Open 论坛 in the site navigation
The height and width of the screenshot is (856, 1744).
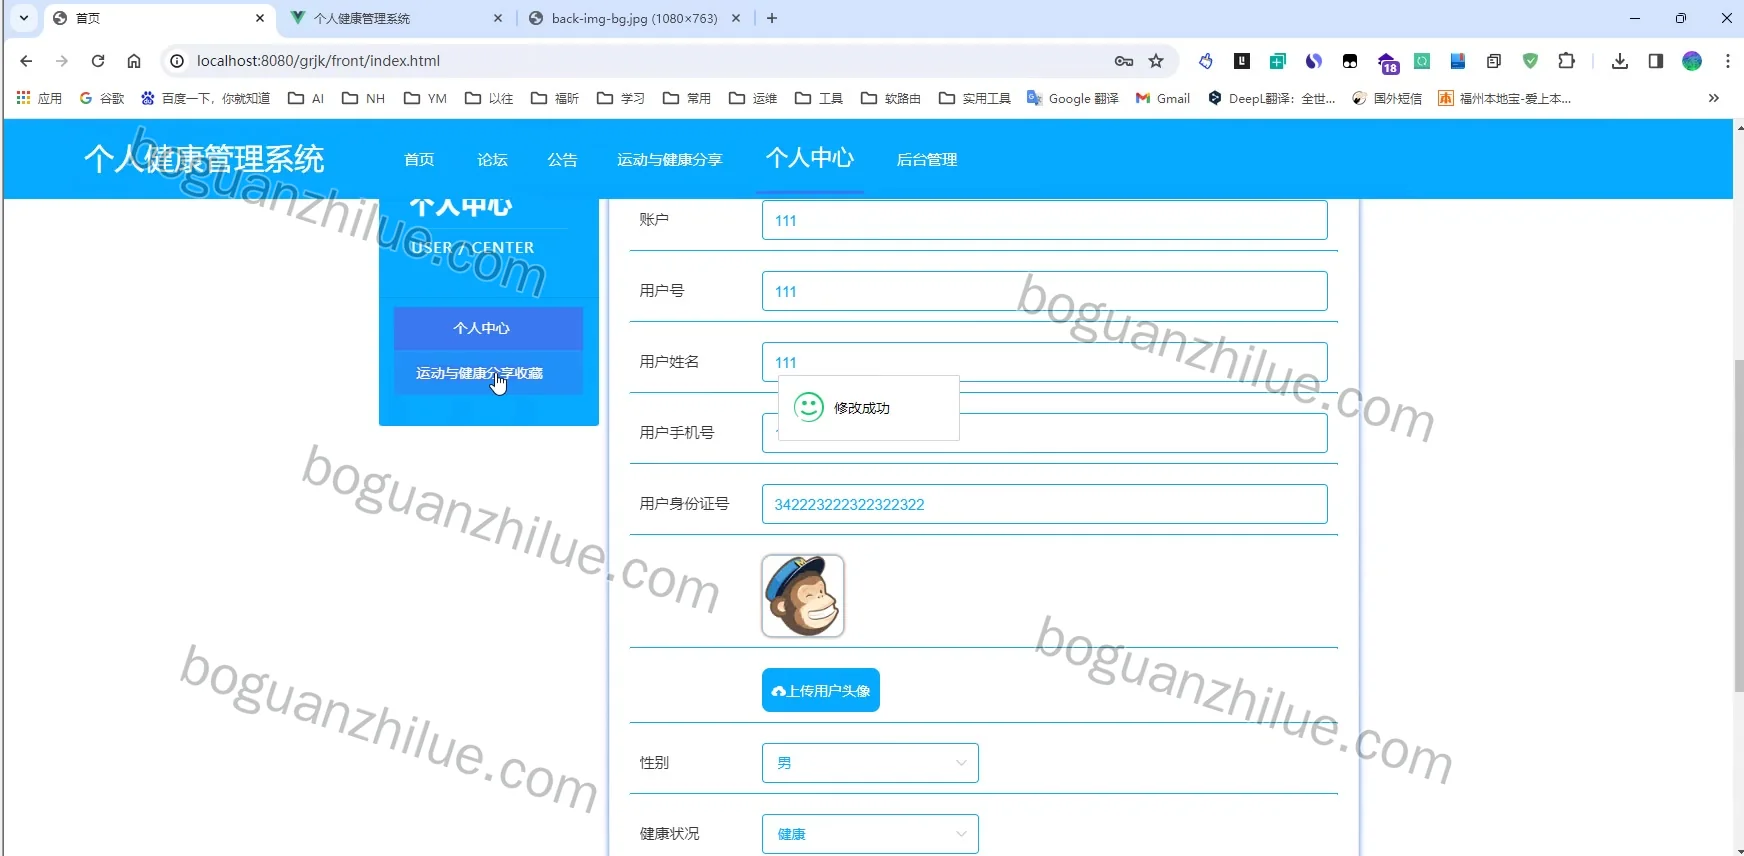[492, 159]
